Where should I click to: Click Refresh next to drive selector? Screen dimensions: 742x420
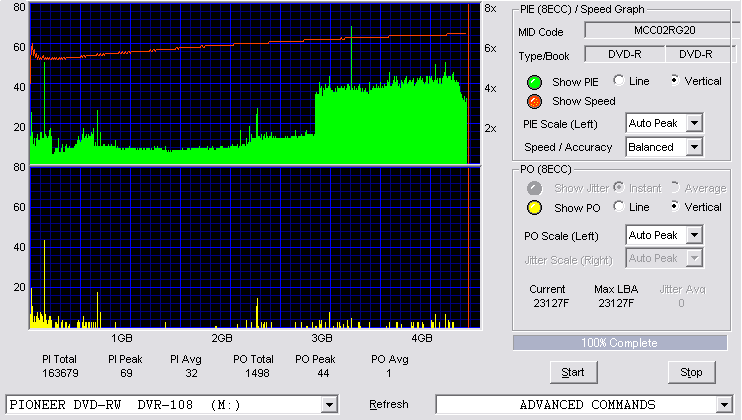tap(389, 405)
